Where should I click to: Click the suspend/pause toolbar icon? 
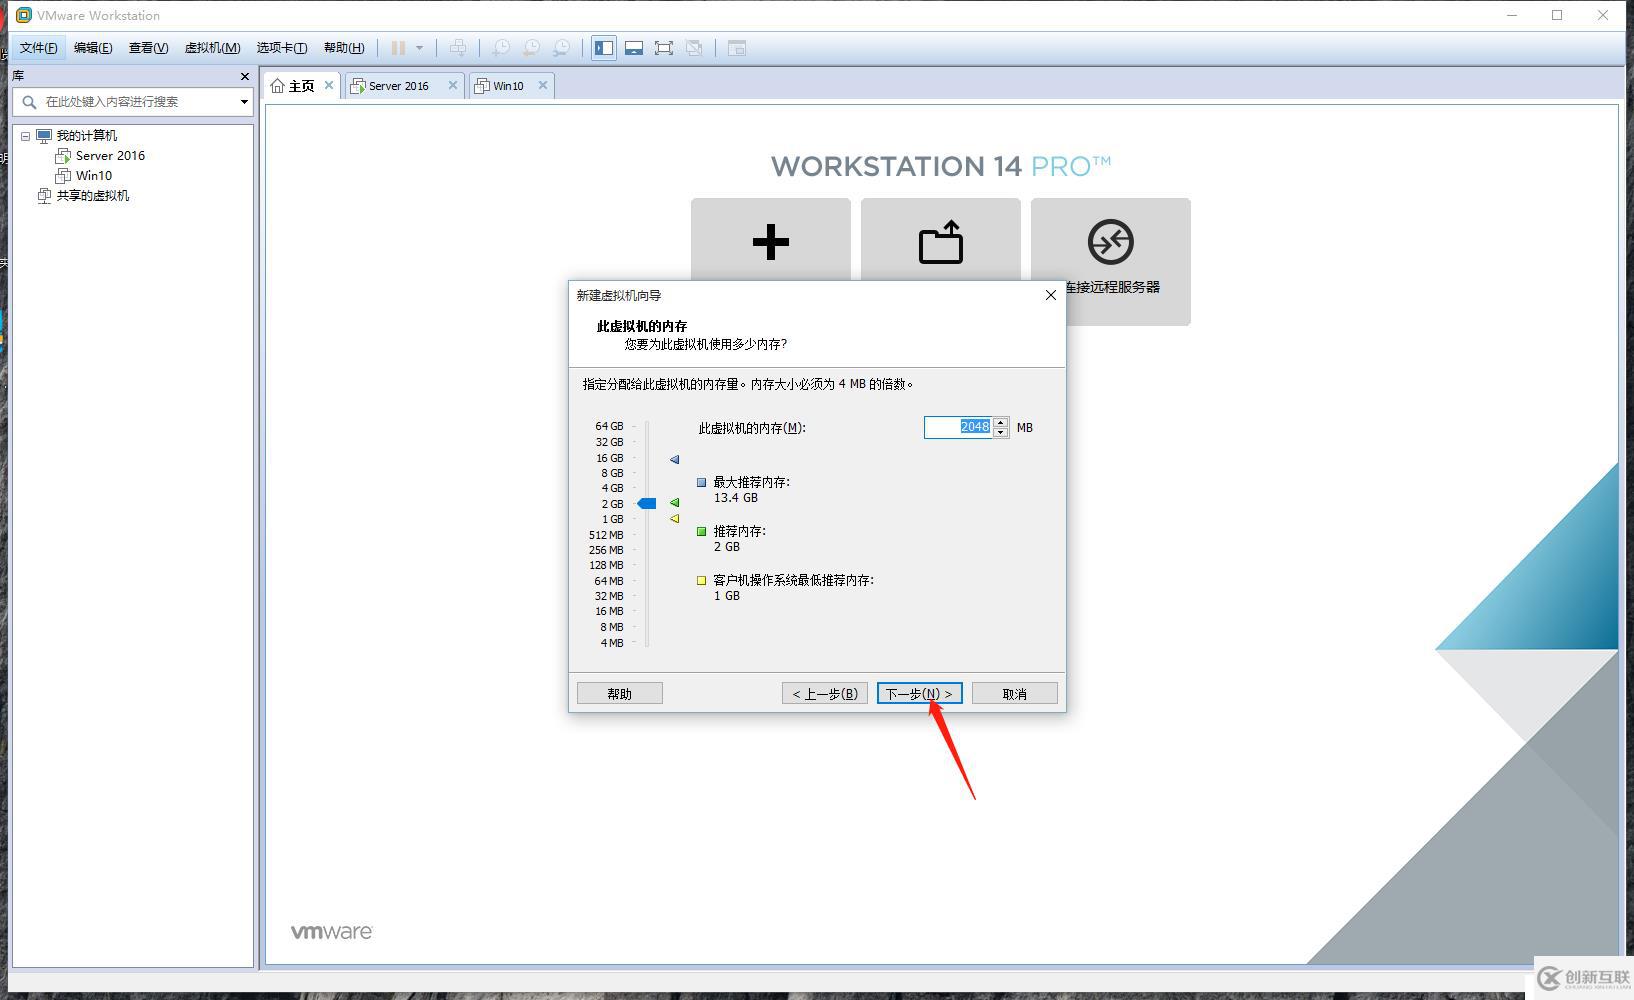click(x=398, y=48)
